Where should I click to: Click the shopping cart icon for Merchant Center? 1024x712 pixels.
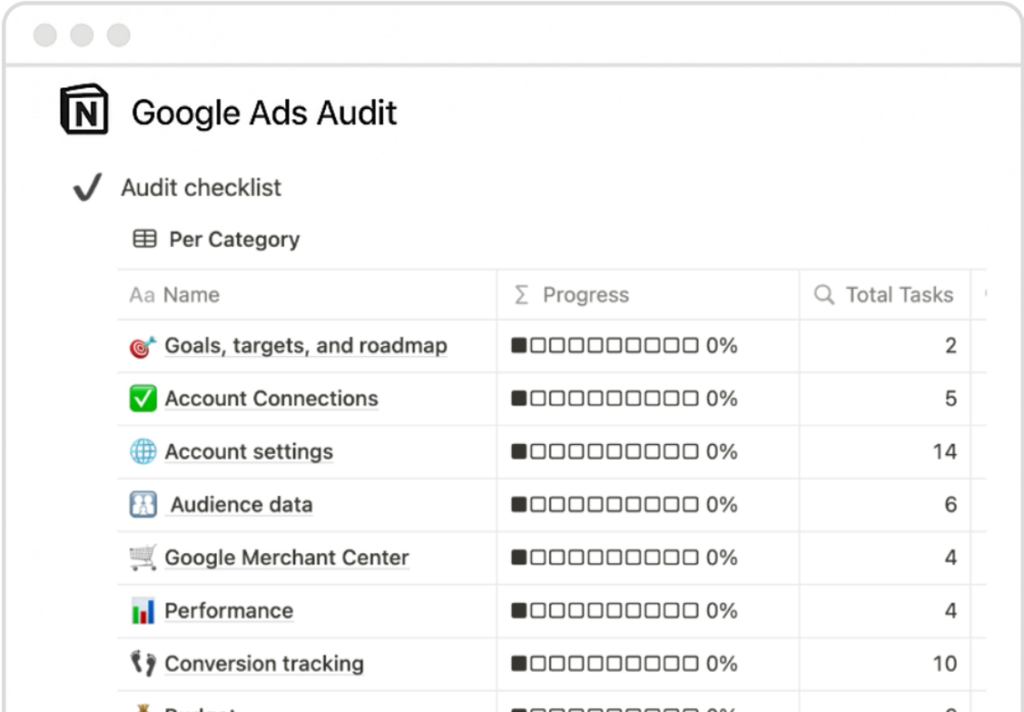(143, 558)
